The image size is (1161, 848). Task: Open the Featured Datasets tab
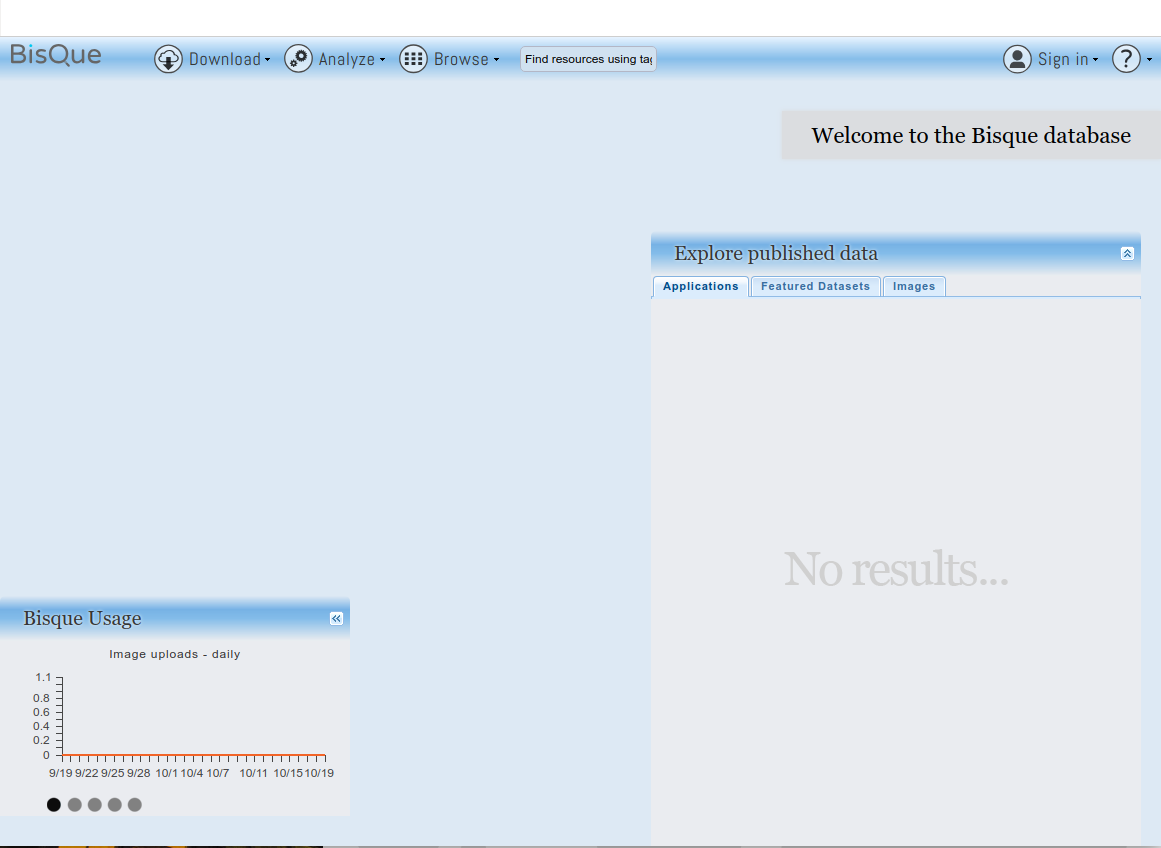[x=815, y=287]
